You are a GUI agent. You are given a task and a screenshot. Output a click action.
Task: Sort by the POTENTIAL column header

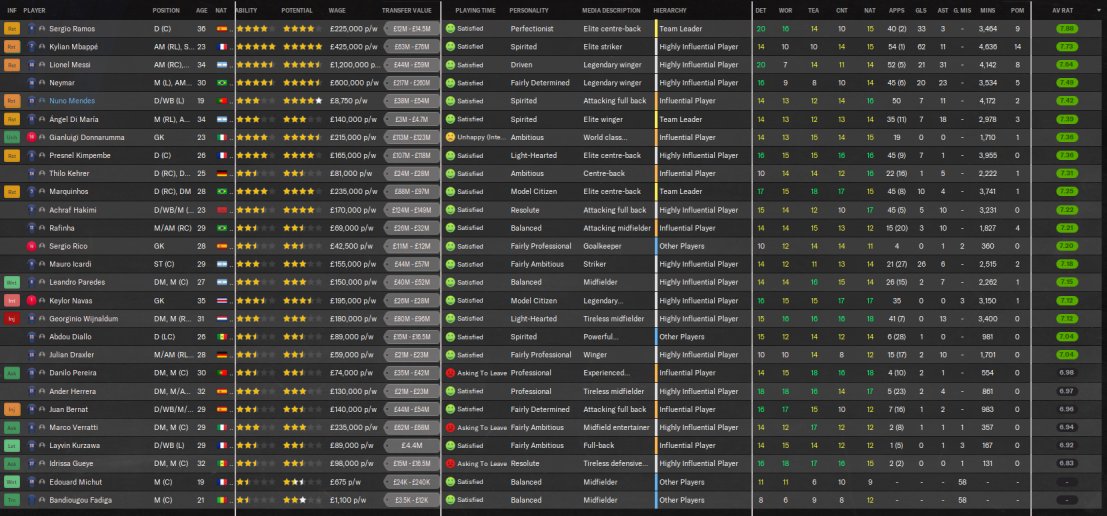pyautogui.click(x=297, y=11)
